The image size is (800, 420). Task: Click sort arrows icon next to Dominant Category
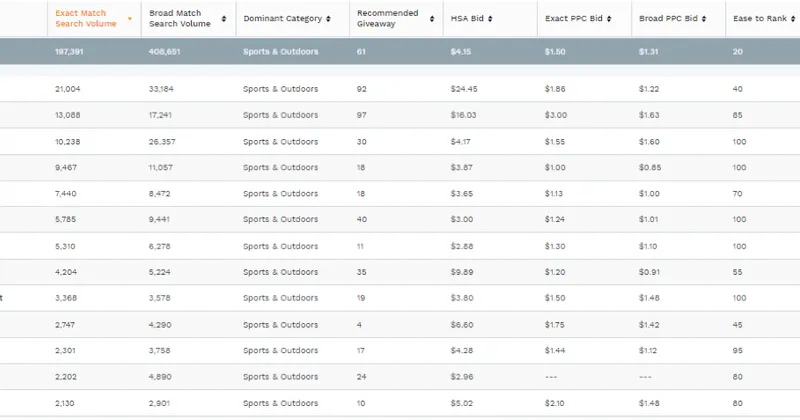(328, 19)
